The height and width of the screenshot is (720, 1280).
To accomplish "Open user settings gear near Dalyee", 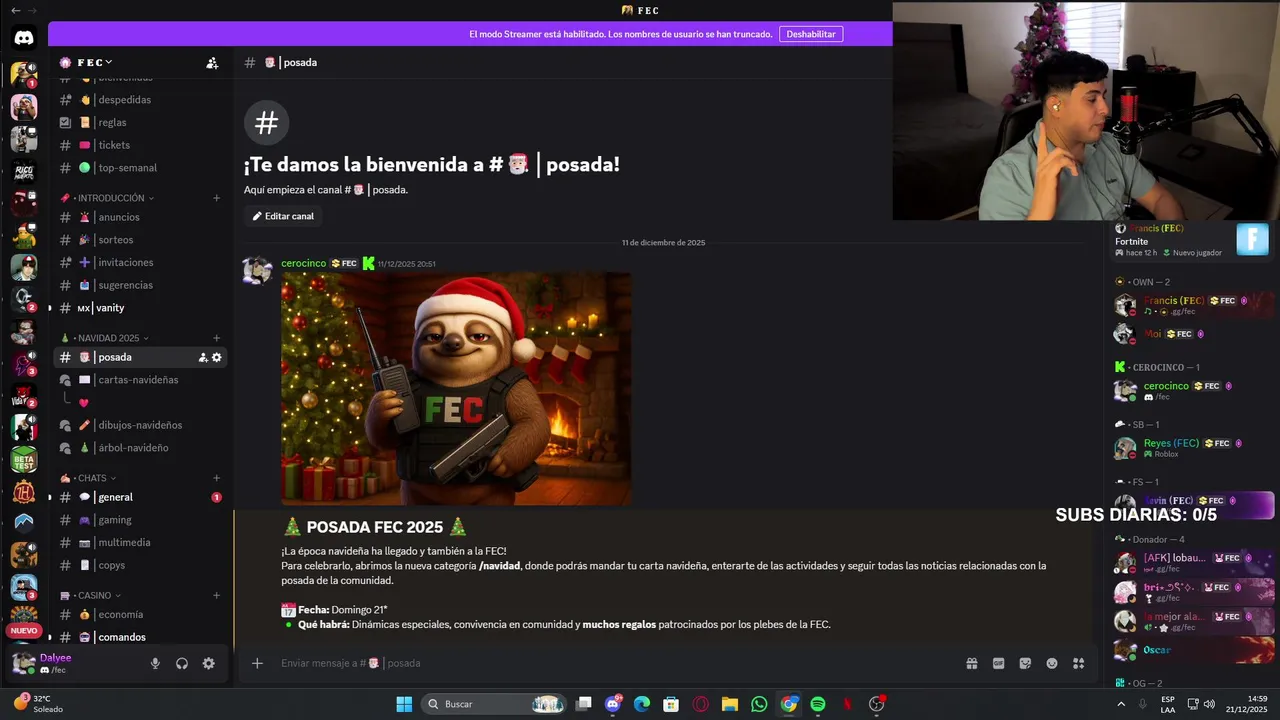I will tap(208, 663).
